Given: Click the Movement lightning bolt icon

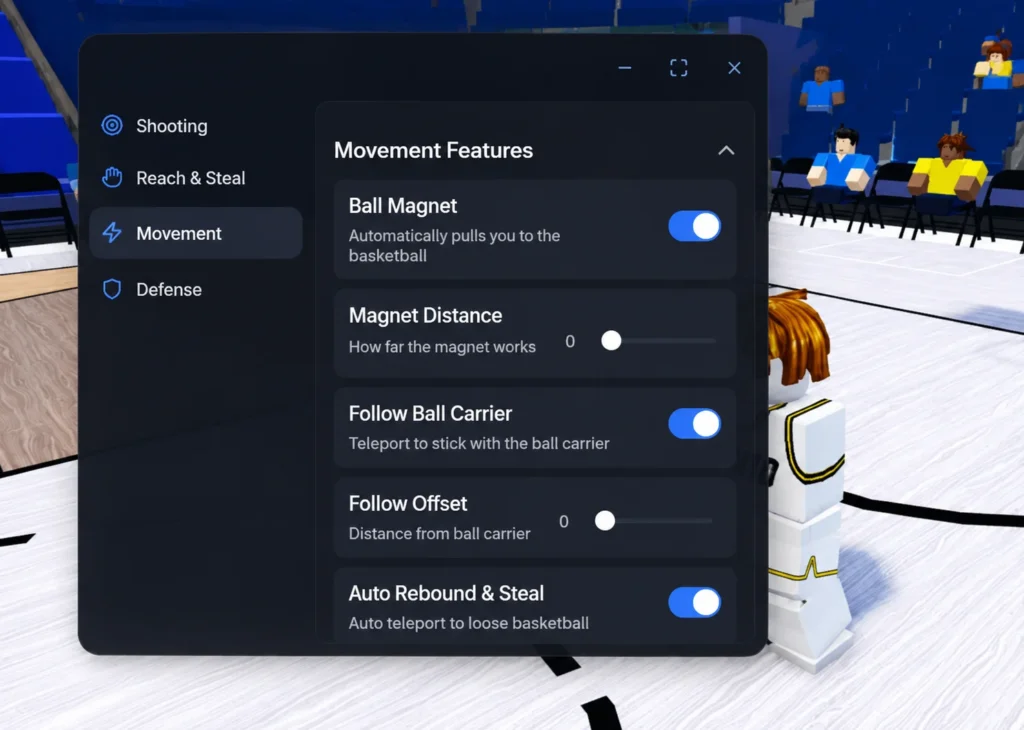Looking at the screenshot, I should 112,232.
